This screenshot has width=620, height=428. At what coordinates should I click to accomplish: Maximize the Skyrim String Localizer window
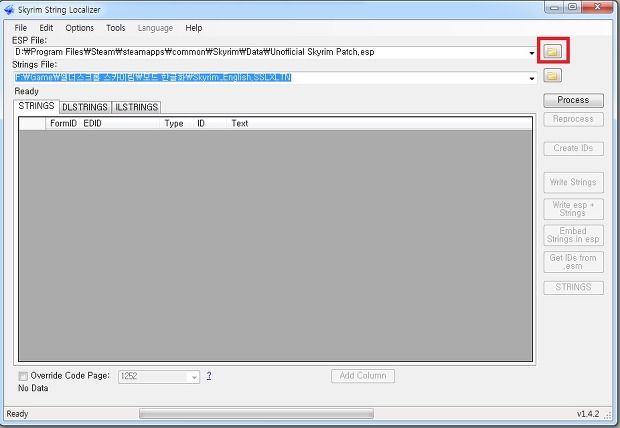tap(573, 7)
